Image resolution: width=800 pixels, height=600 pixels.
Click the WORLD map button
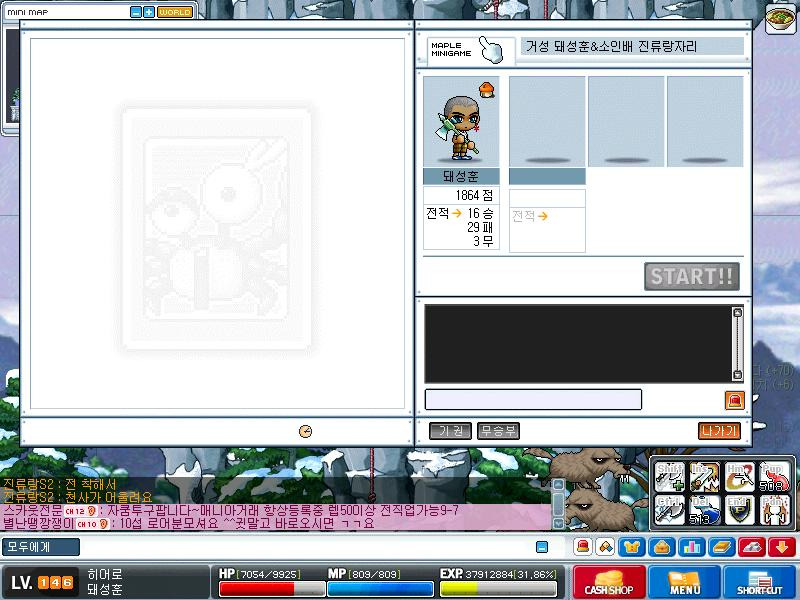(174, 12)
